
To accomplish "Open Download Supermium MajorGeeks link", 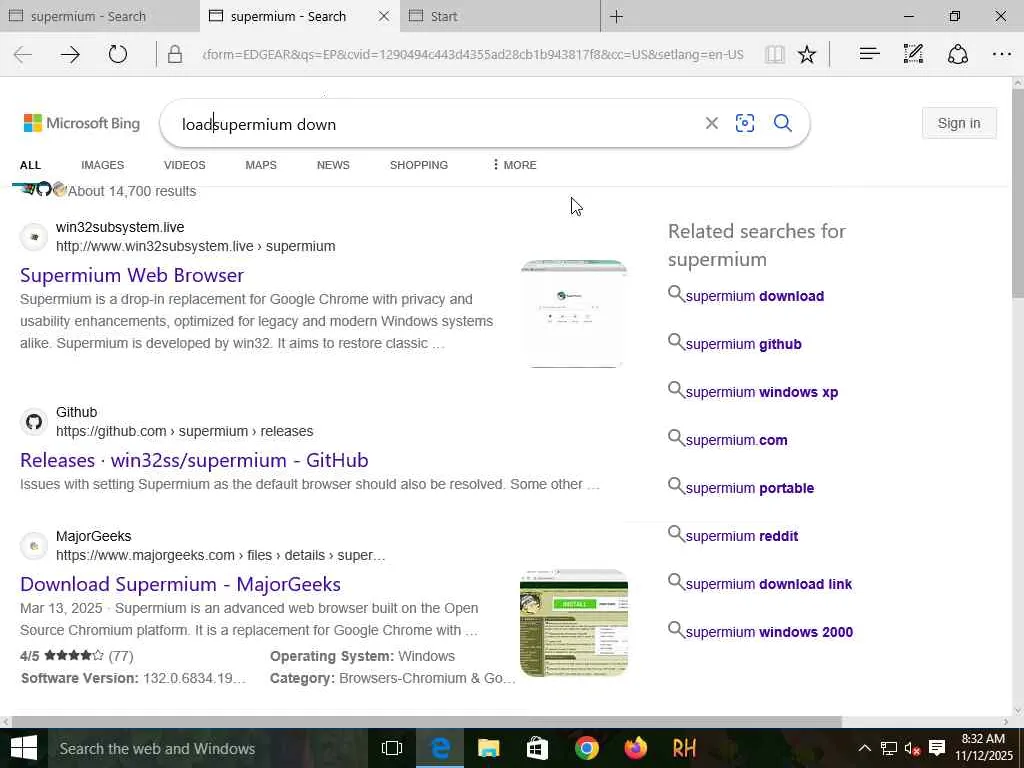I will (x=180, y=584).
